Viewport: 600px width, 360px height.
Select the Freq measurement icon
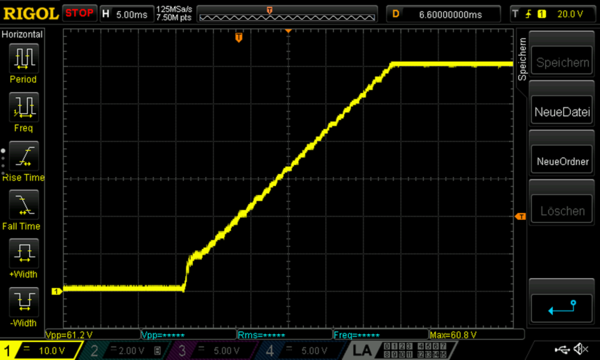tap(24, 107)
